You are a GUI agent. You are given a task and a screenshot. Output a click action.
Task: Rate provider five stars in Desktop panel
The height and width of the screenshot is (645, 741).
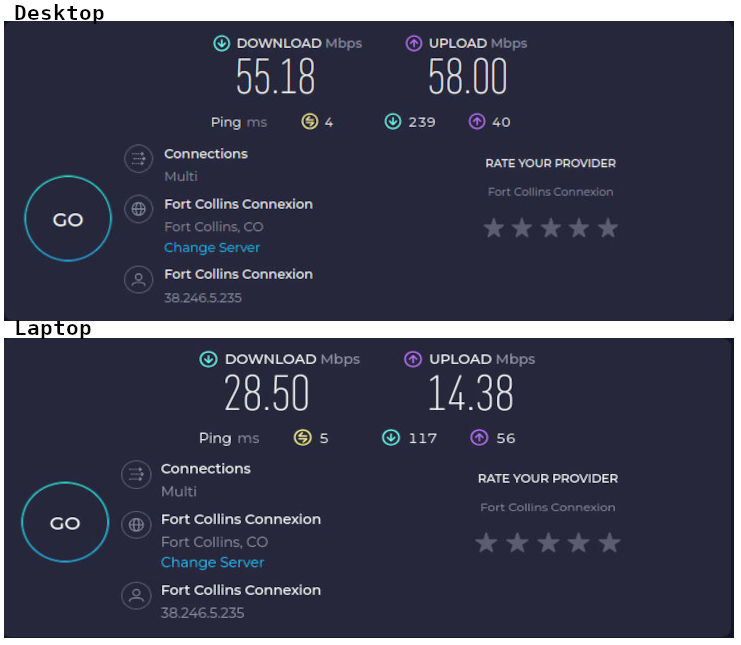(x=608, y=229)
